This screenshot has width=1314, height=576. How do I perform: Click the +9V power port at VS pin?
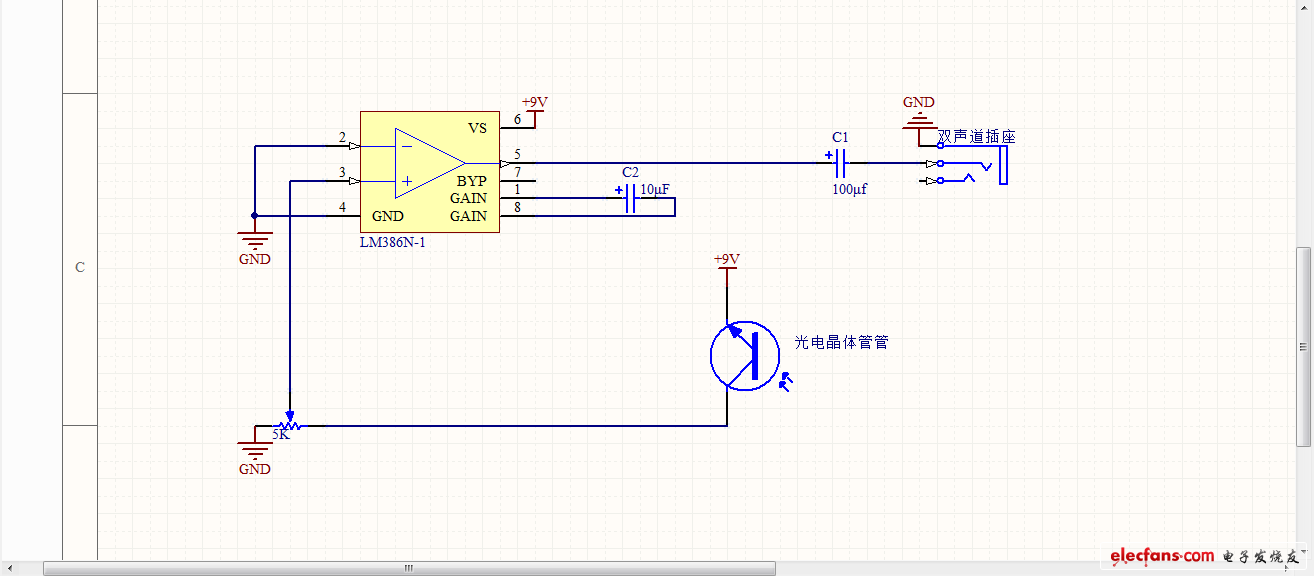coord(535,104)
